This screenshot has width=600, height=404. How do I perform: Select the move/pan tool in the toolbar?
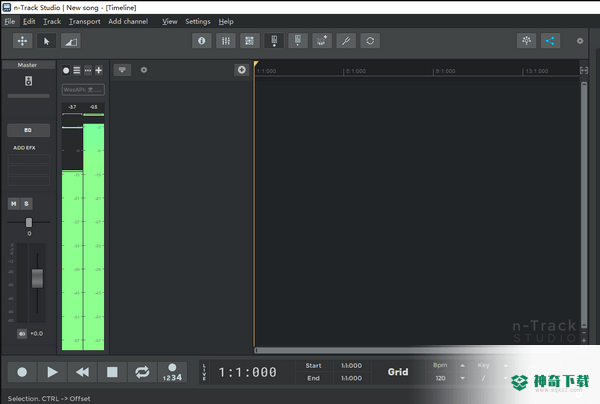[22, 41]
